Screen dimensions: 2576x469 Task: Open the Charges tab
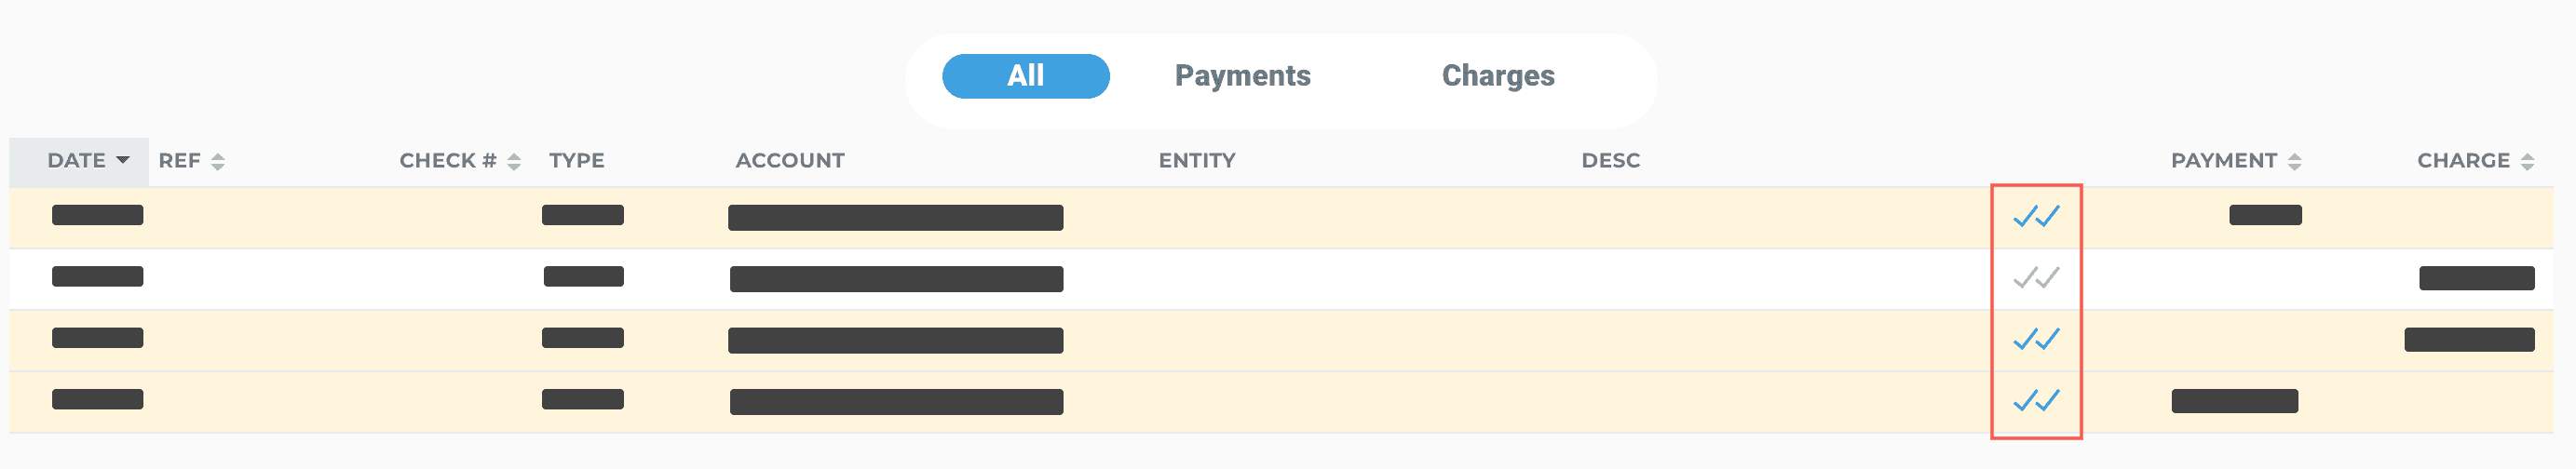(x=1497, y=76)
